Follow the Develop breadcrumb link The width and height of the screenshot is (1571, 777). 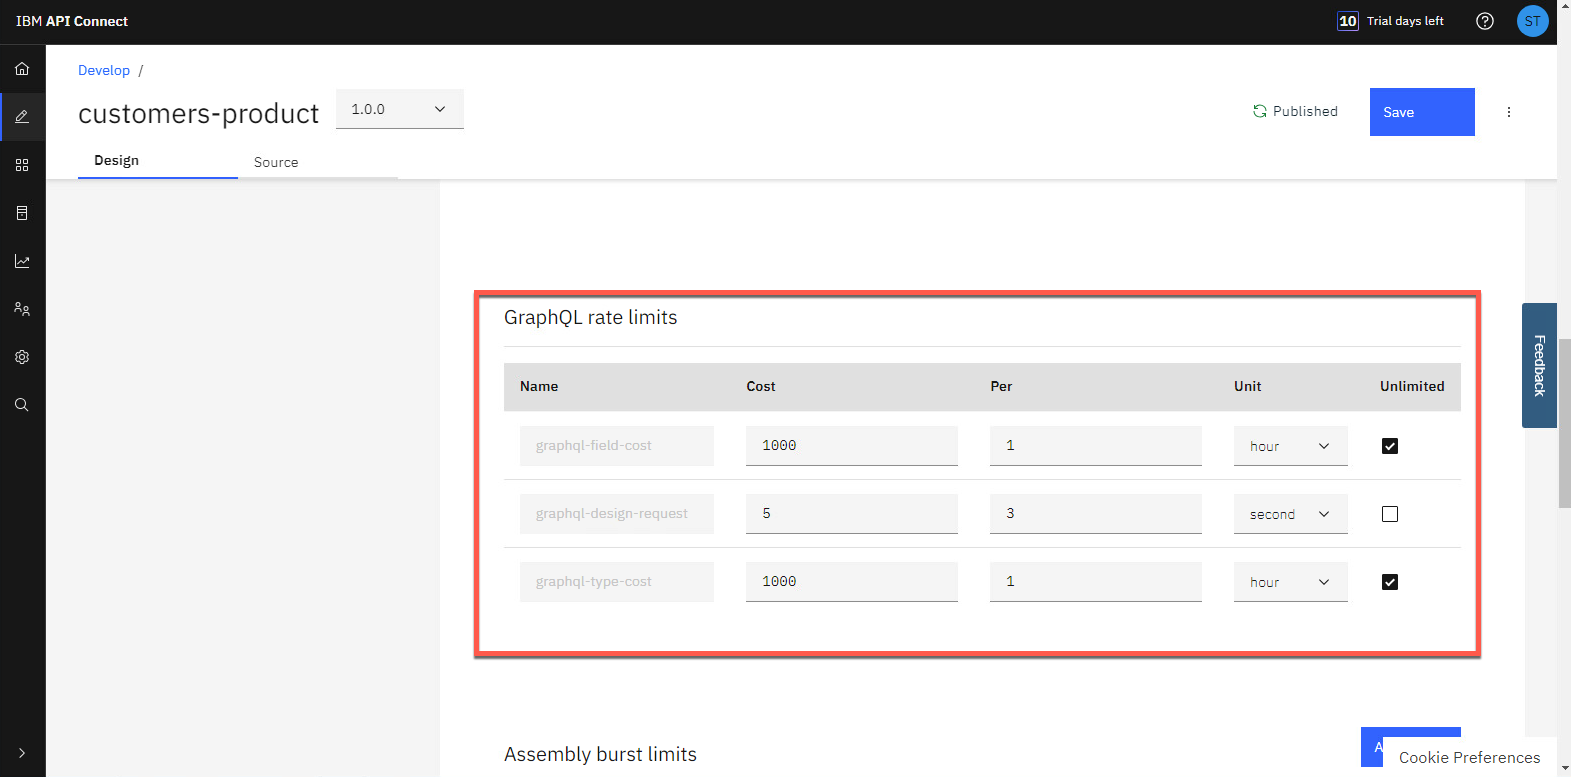click(104, 70)
